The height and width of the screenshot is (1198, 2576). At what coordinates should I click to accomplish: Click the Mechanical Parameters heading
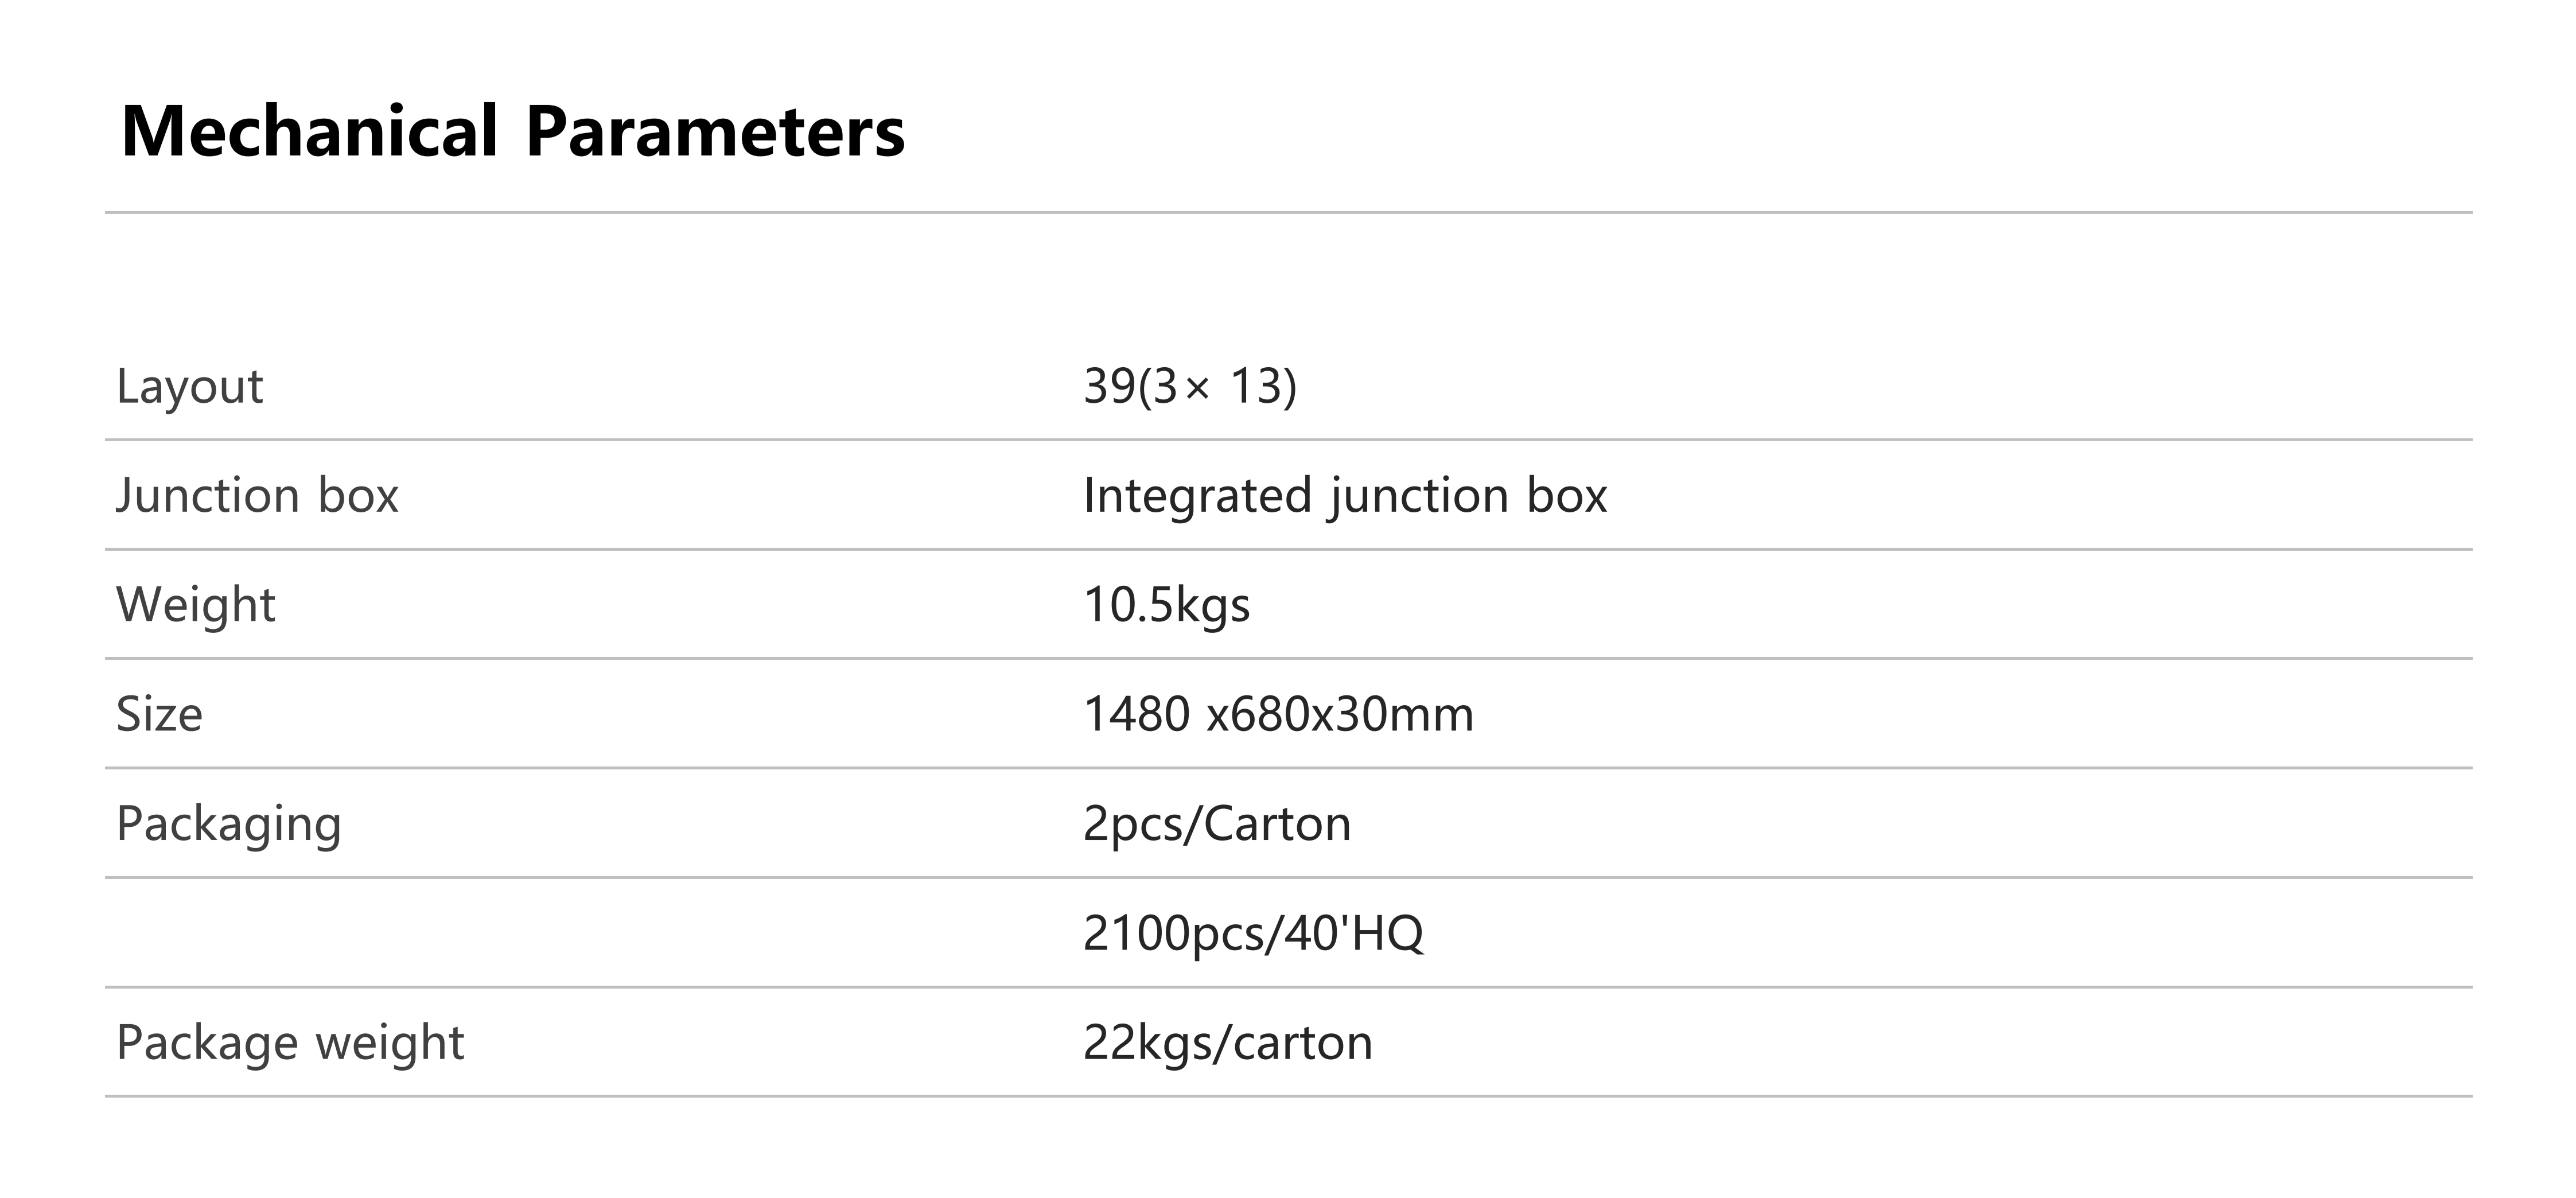pyautogui.click(x=512, y=131)
